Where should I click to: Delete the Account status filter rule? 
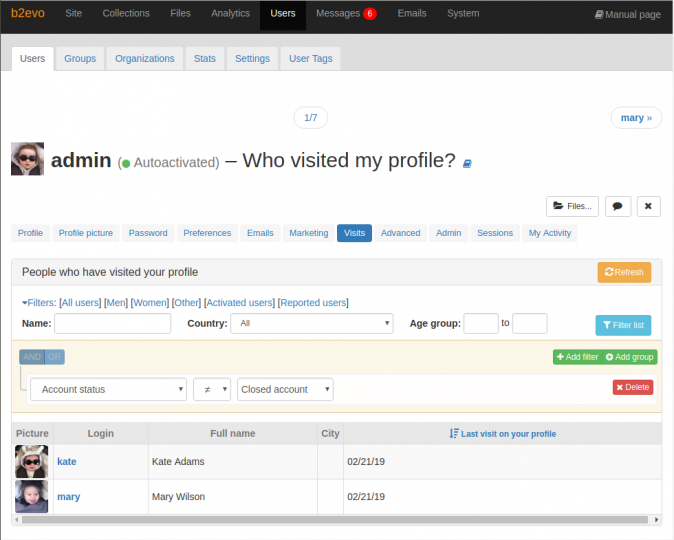pos(633,387)
